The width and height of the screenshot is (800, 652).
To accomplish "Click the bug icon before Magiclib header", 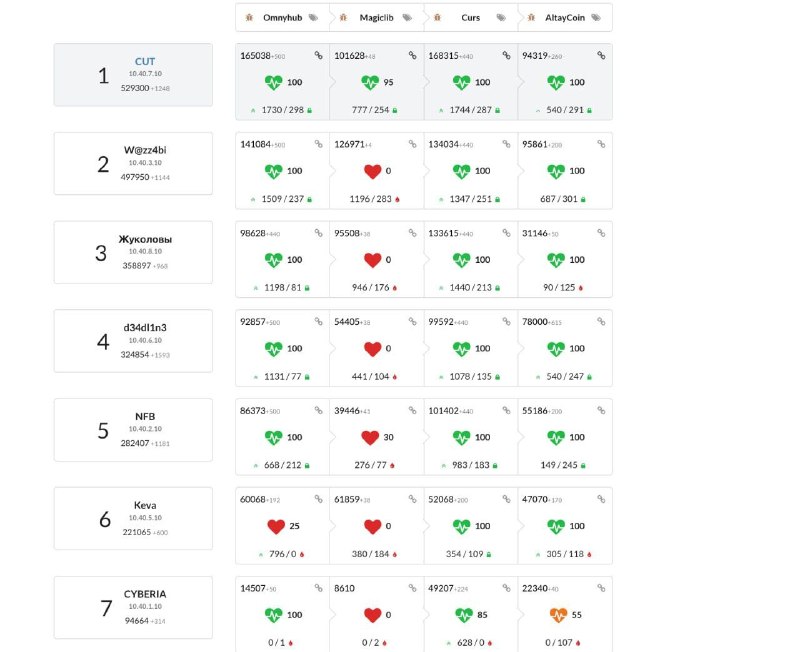I will [343, 18].
